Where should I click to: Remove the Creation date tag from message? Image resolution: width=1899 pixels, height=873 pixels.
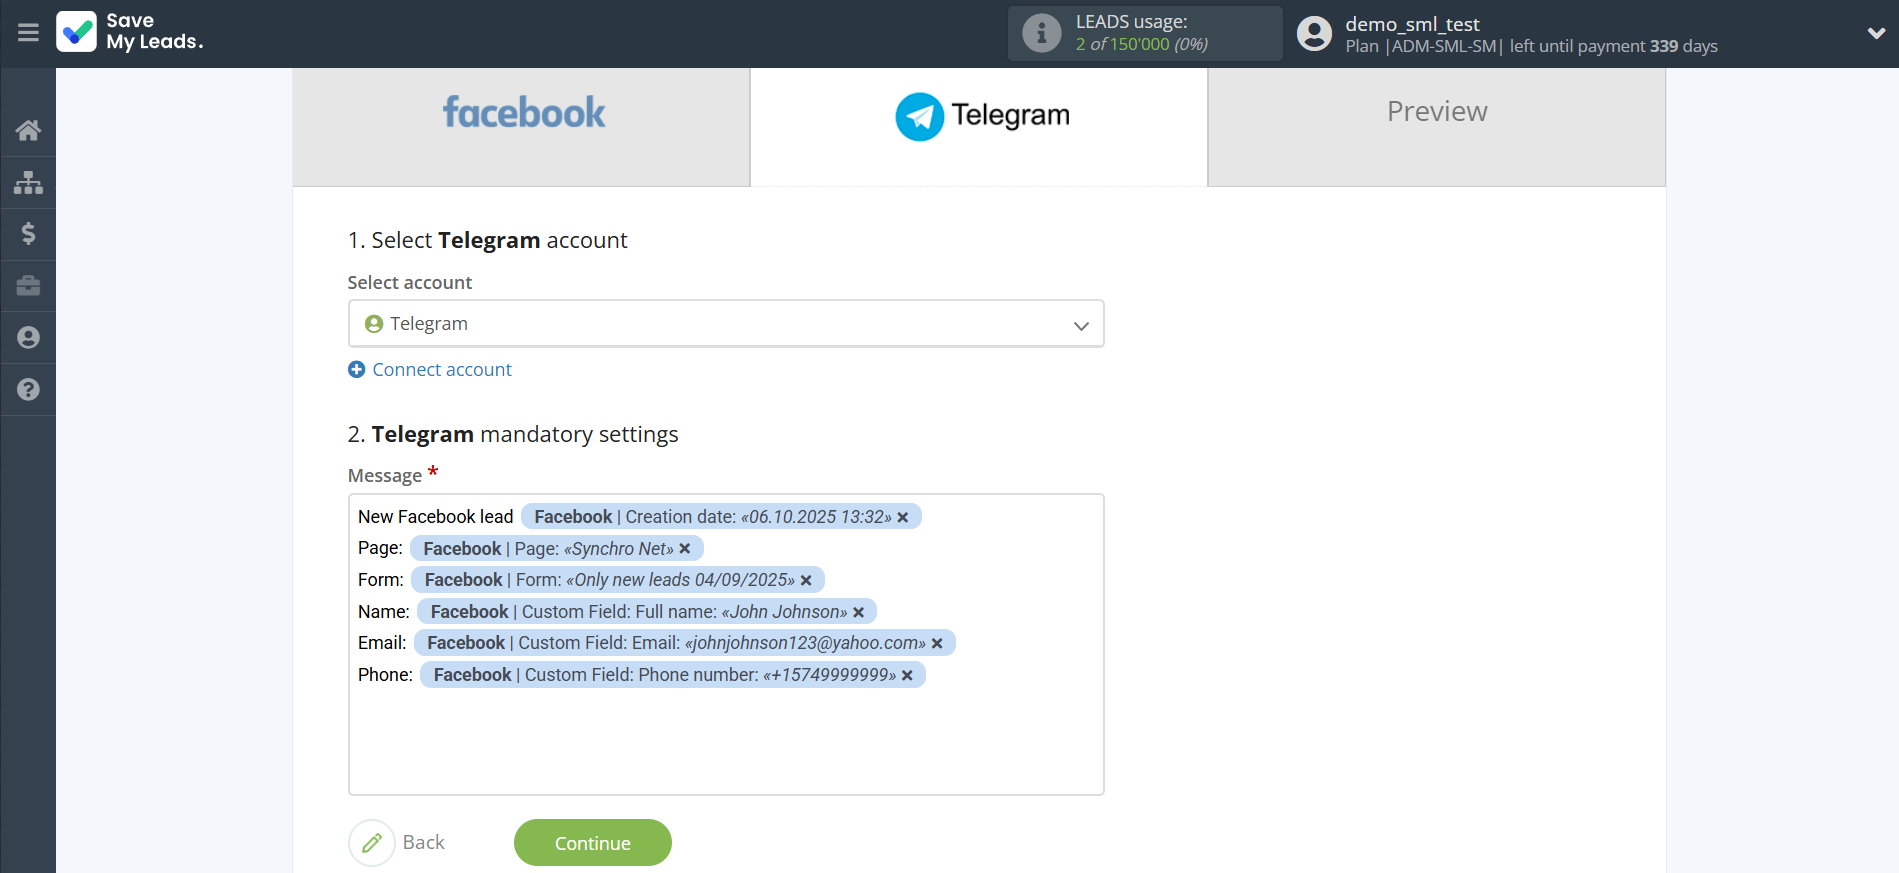pyautogui.click(x=903, y=517)
